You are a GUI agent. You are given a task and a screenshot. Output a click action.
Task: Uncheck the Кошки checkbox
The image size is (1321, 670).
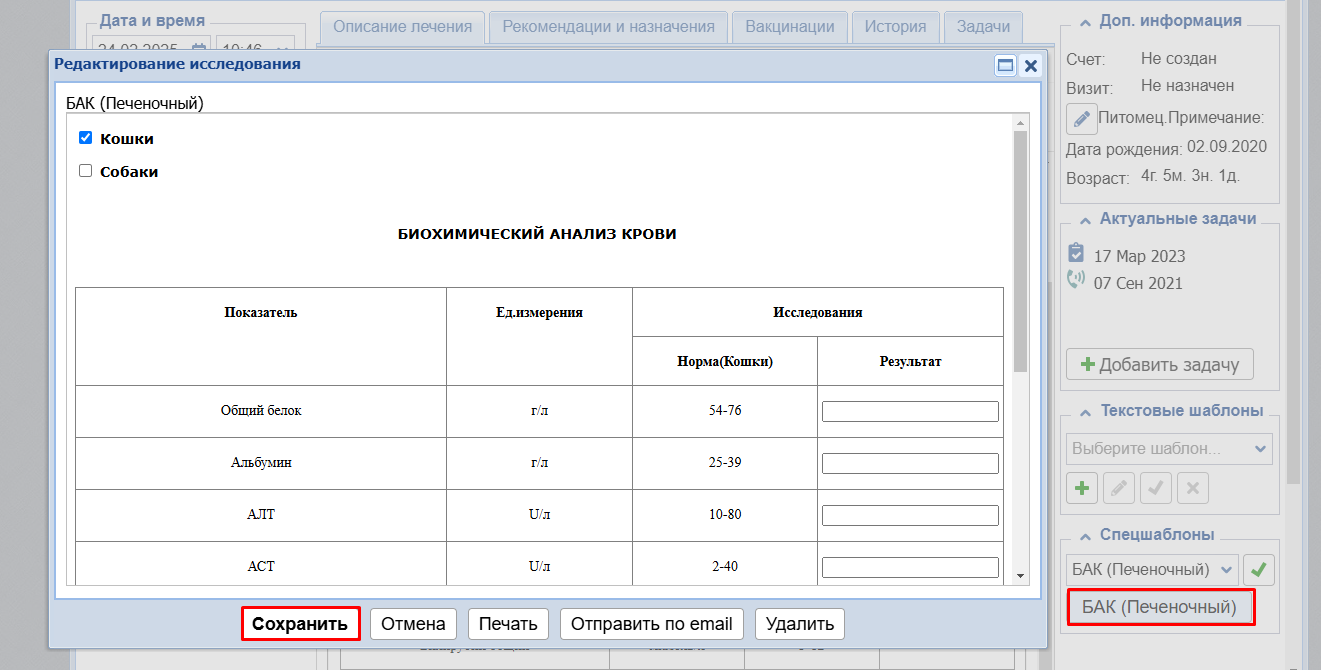tap(86, 138)
